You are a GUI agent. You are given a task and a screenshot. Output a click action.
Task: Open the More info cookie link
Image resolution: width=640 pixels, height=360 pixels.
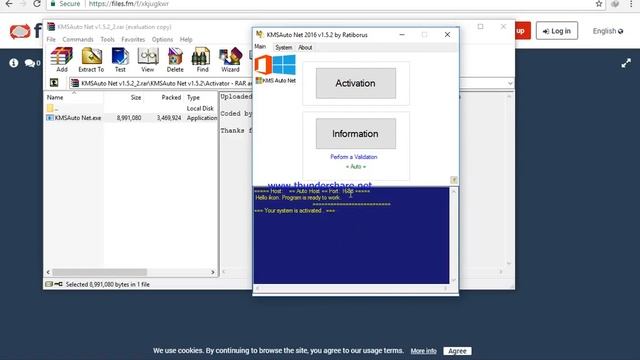(x=423, y=351)
